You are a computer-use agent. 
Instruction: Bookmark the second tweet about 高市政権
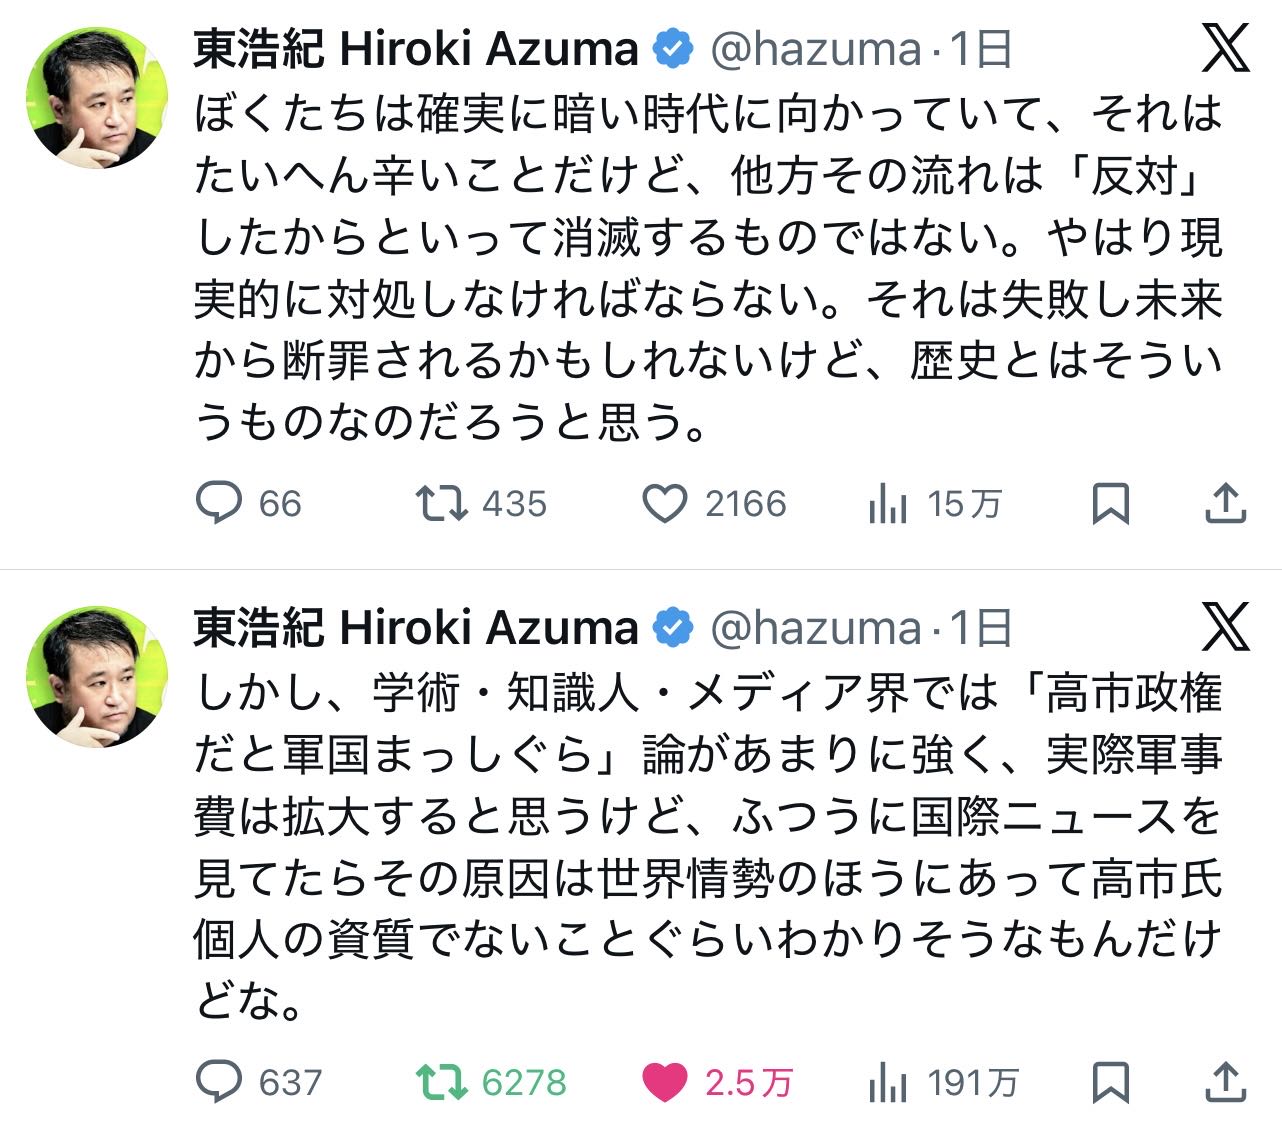coord(1110,1081)
